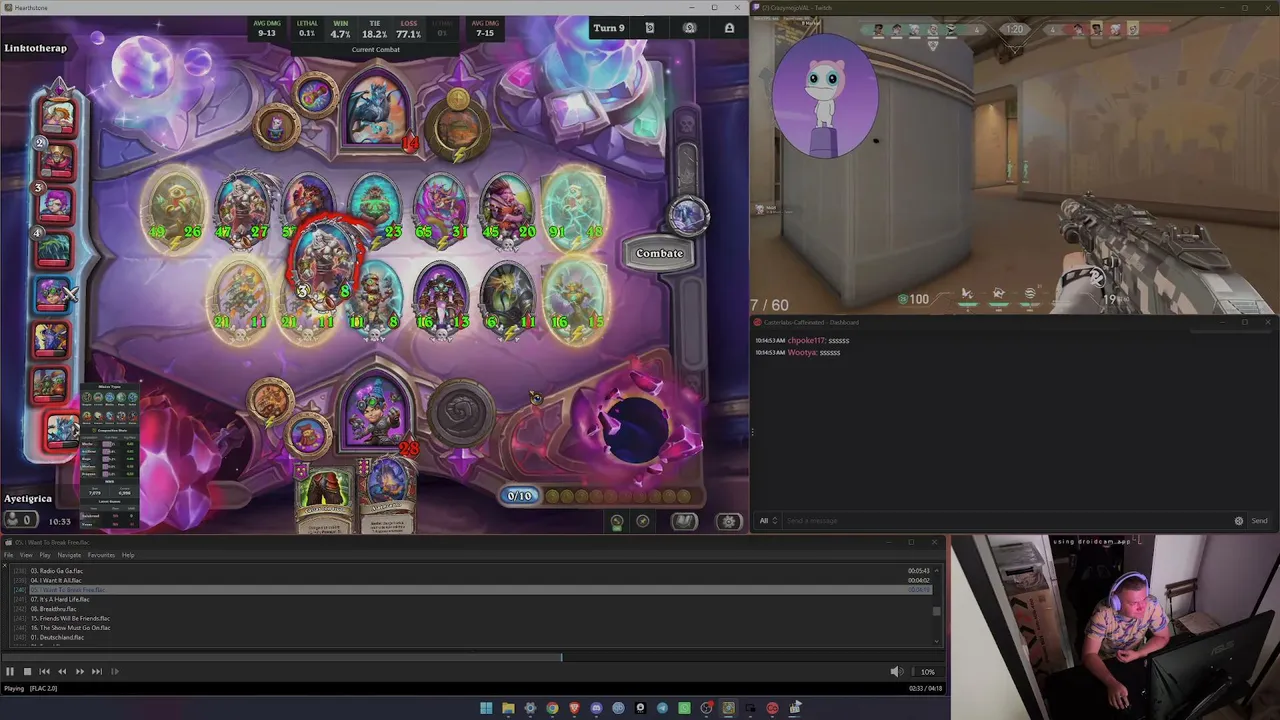
Task: Open the Play menu in music player
Action: click(x=45, y=555)
